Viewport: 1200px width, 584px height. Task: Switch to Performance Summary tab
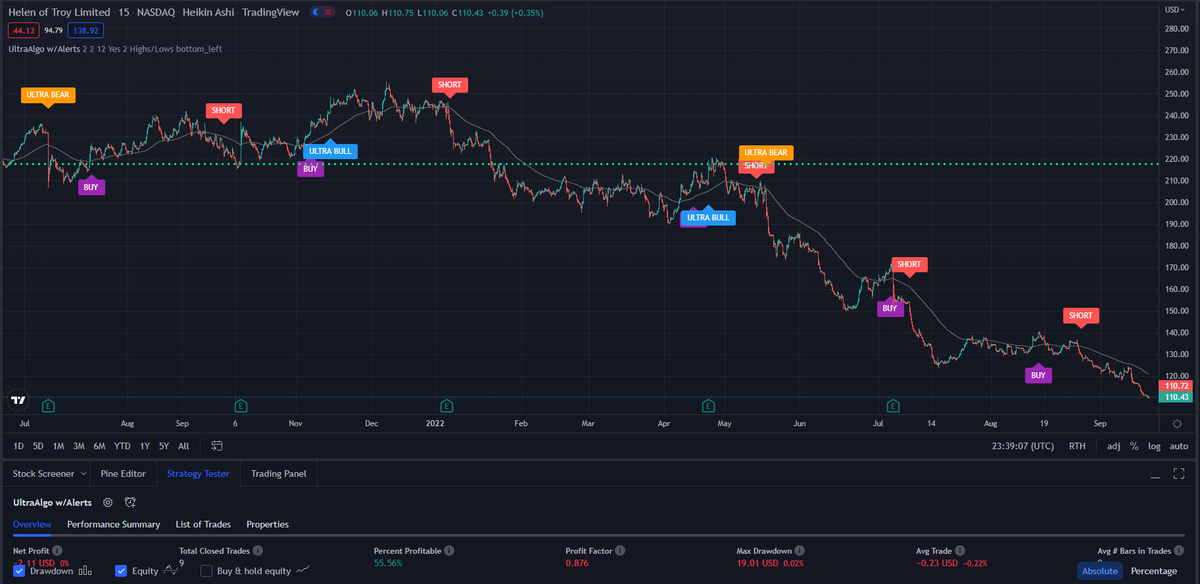[113, 524]
